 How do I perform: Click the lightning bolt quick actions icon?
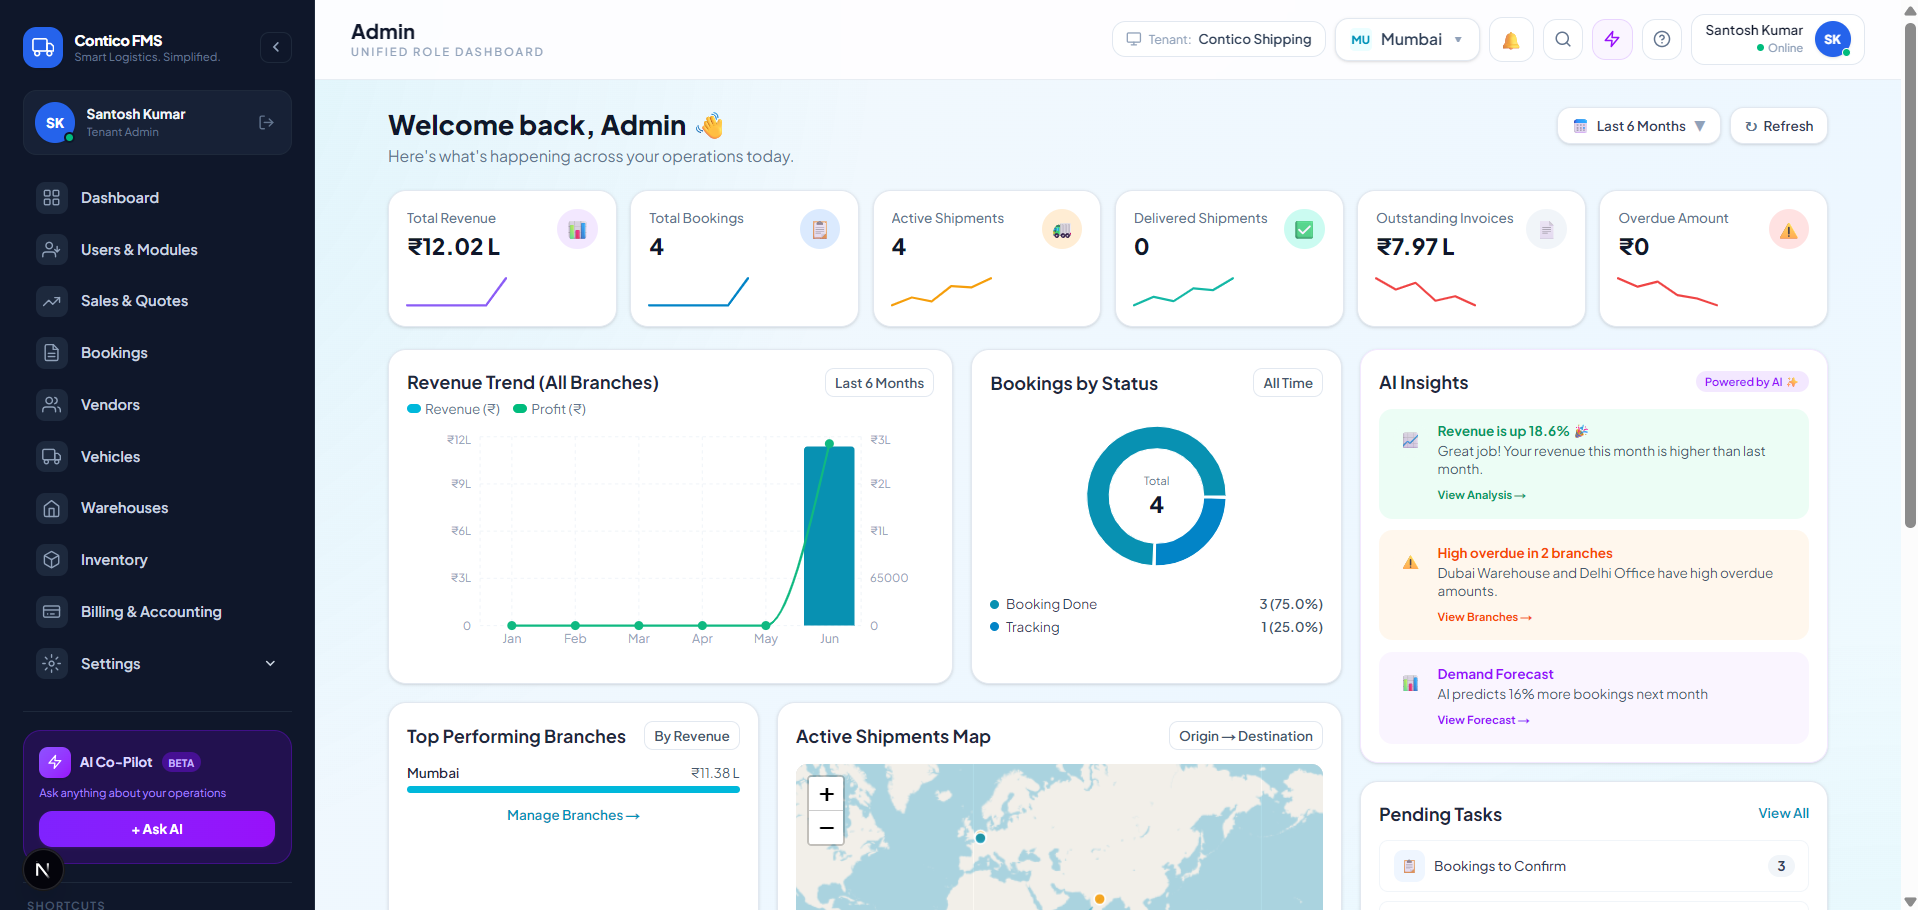click(x=1612, y=40)
